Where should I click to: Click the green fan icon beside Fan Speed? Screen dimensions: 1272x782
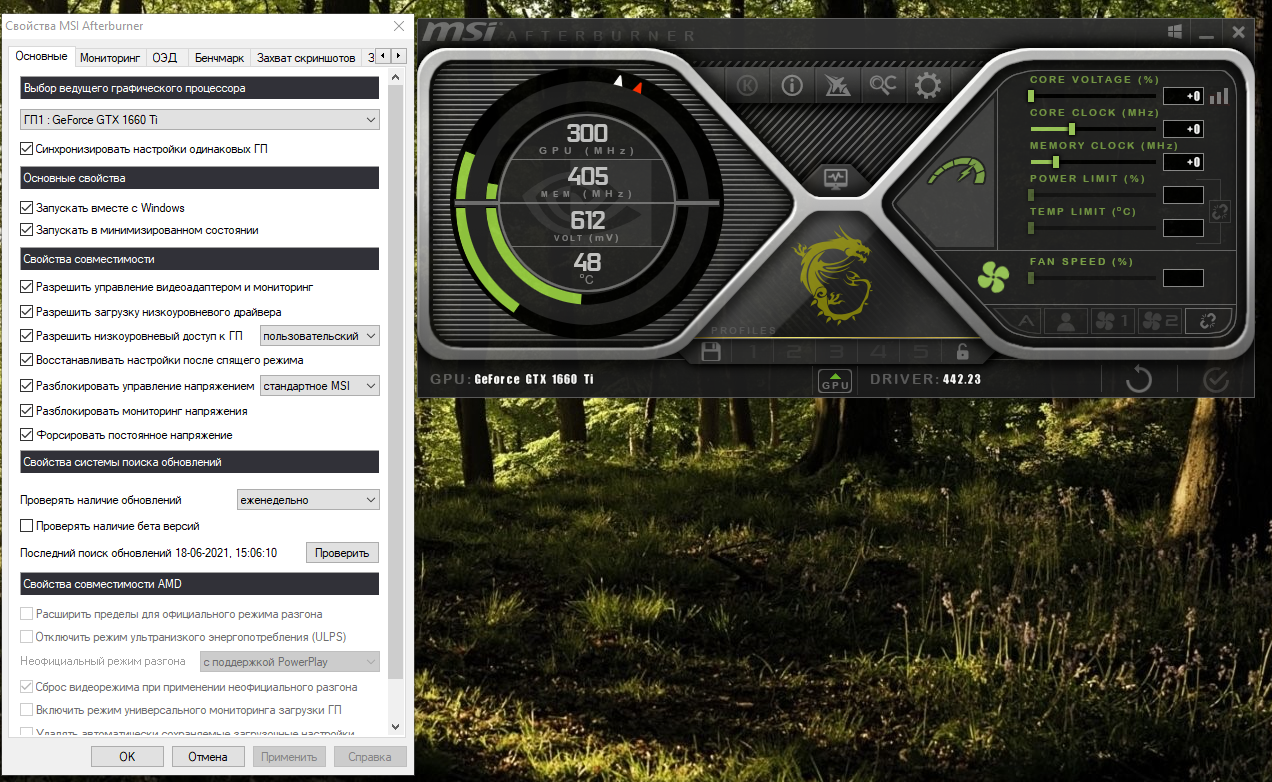pyautogui.click(x=994, y=276)
